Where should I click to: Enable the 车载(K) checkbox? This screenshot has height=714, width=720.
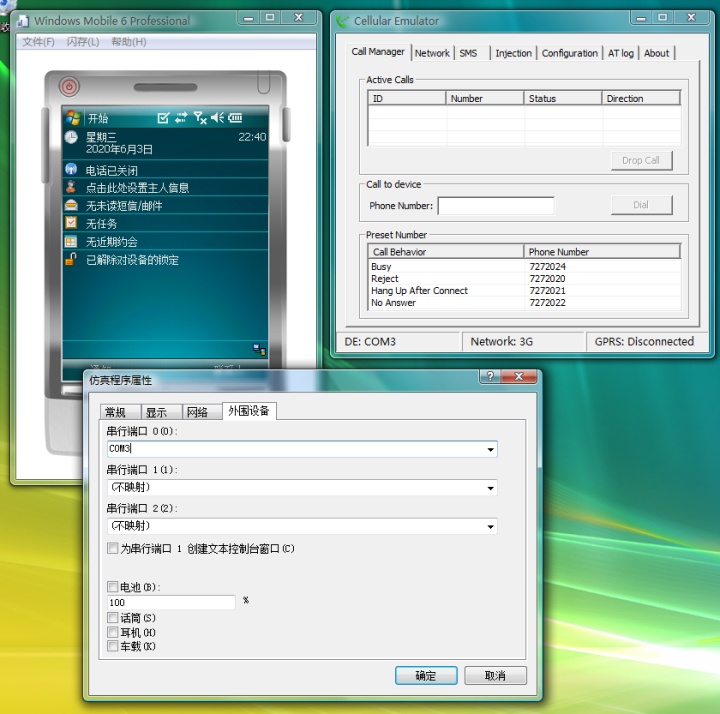click(112, 646)
